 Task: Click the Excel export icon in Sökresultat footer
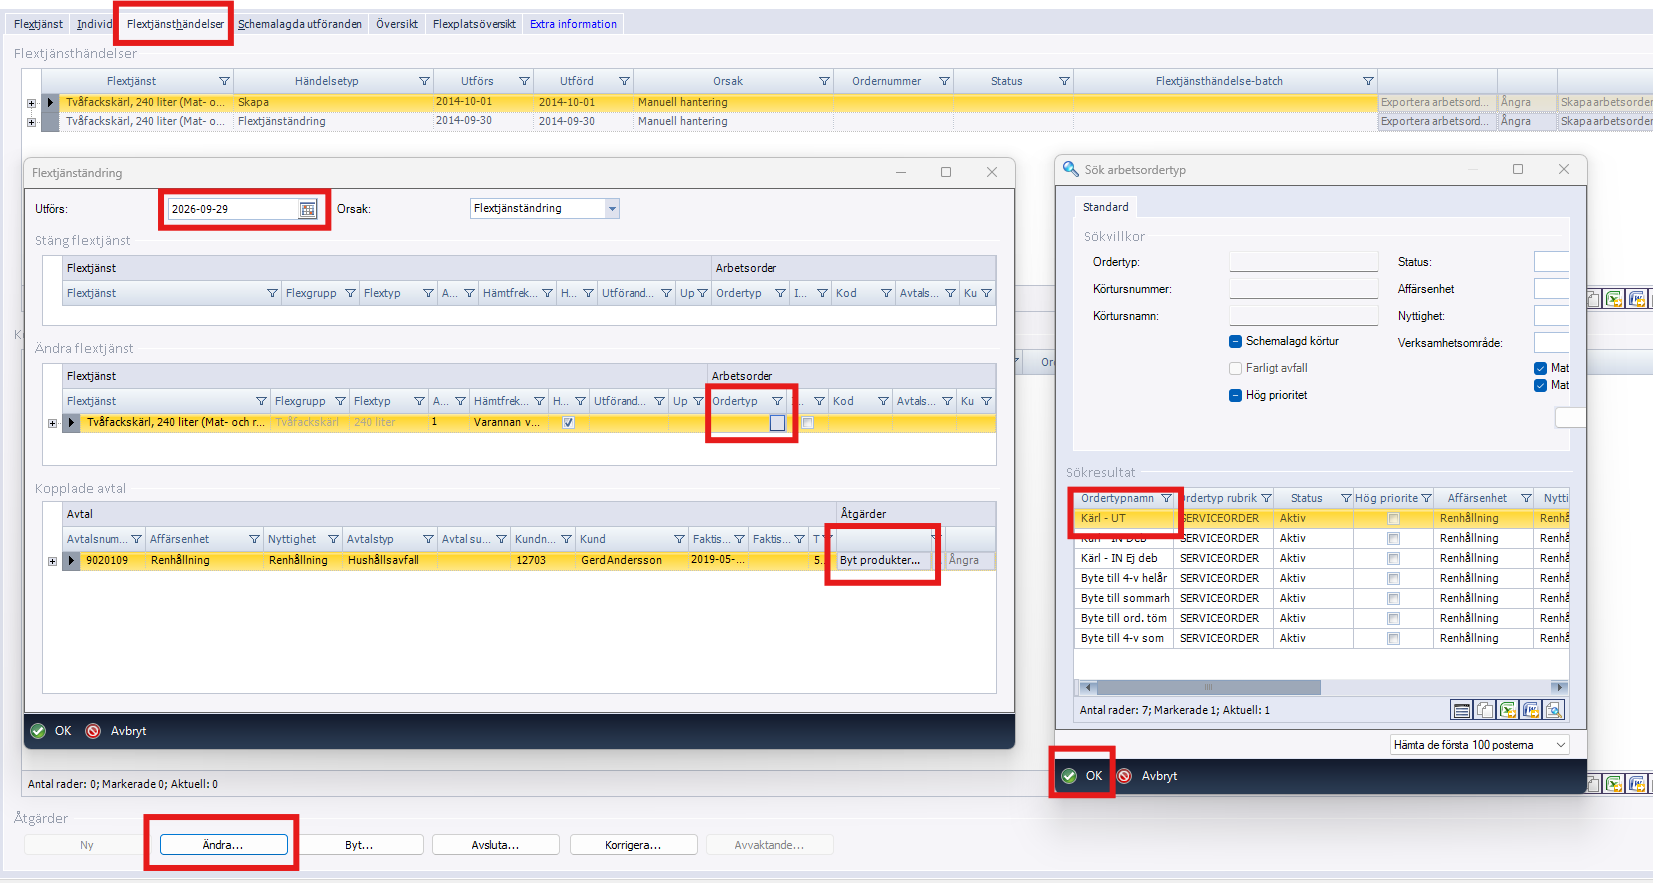[1508, 710]
